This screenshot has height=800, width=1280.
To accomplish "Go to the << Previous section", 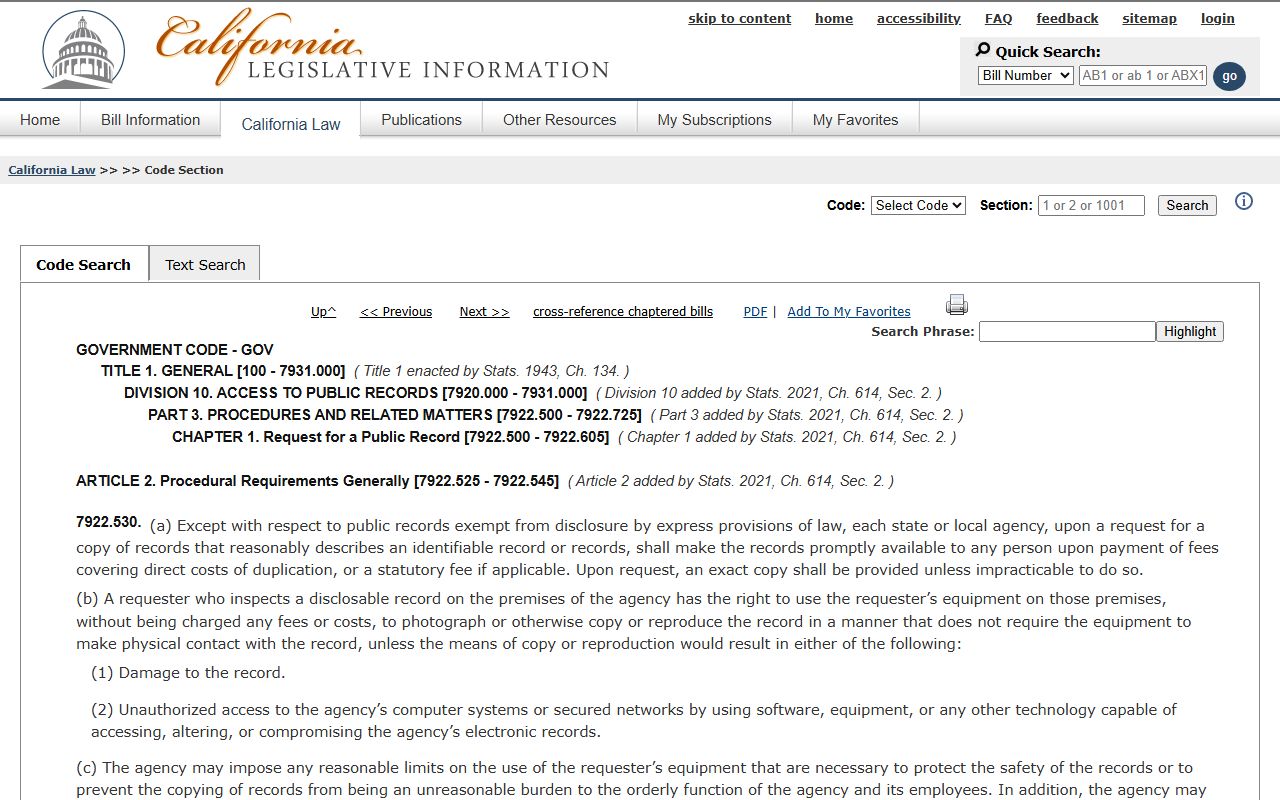I will pyautogui.click(x=396, y=312).
